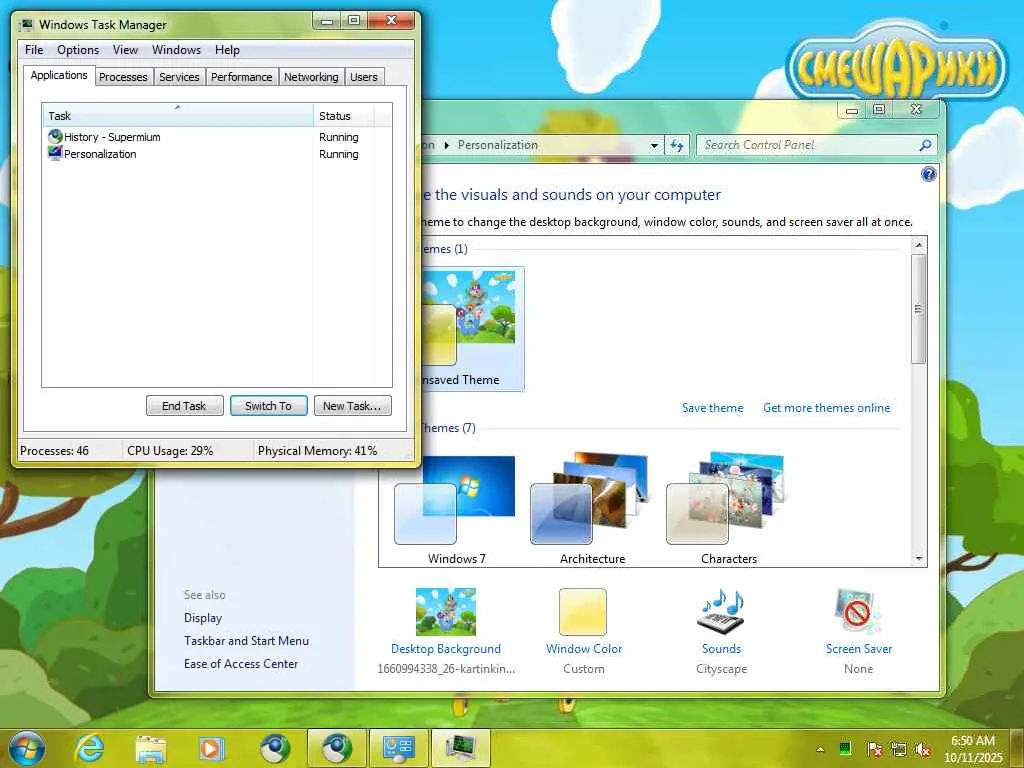Click the Supermium icon in task list

coord(55,136)
